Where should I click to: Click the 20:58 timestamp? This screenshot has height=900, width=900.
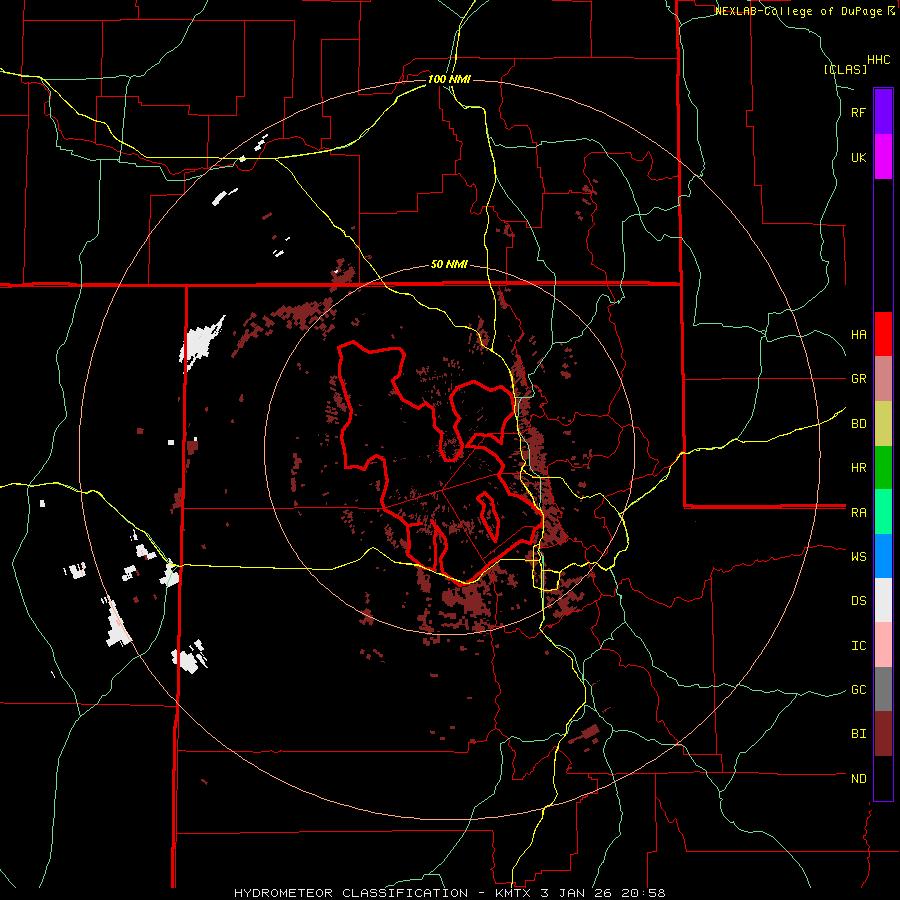pyautogui.click(x=645, y=893)
